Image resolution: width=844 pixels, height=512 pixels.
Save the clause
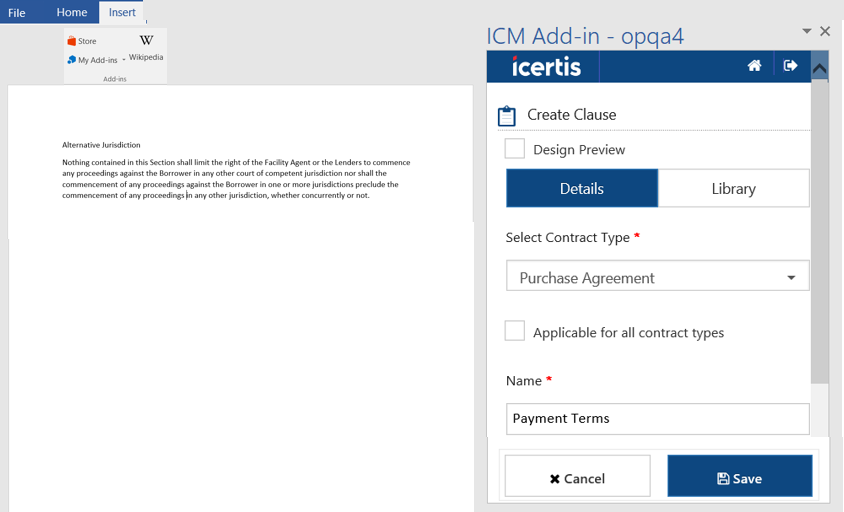pos(739,477)
